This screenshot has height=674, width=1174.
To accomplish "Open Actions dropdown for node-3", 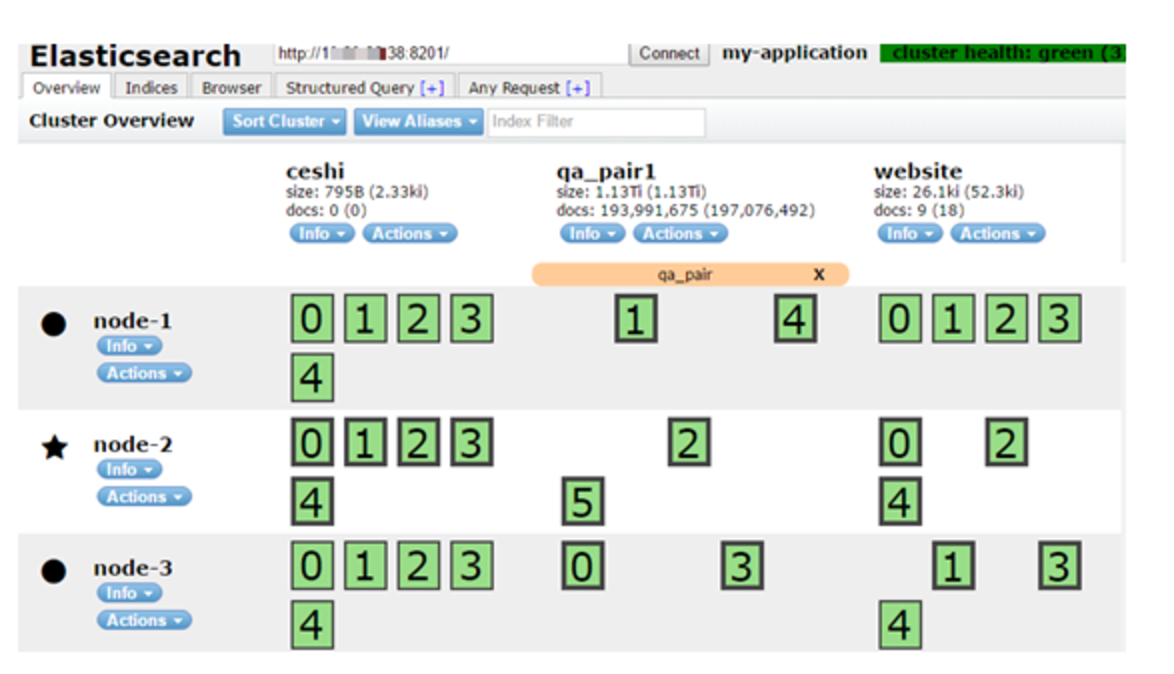I will 145,620.
